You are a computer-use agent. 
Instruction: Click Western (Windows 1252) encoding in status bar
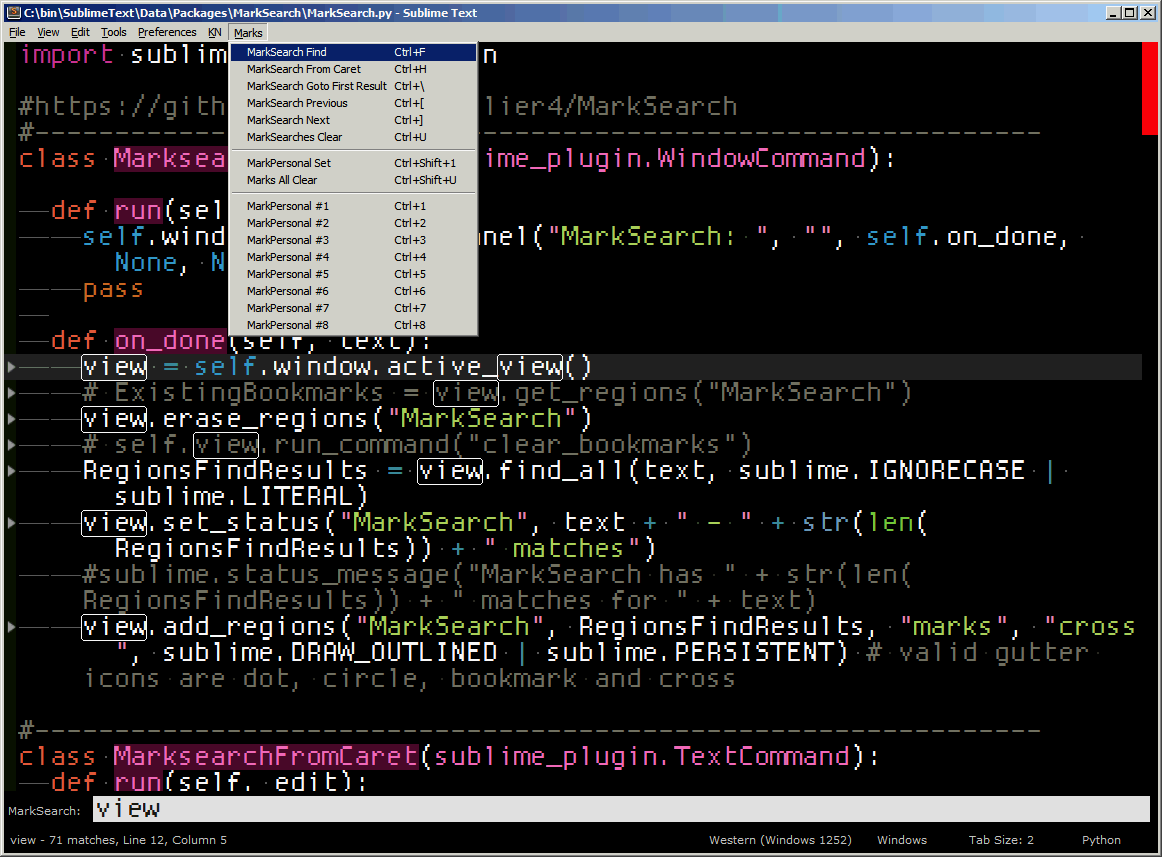pyautogui.click(x=780, y=840)
